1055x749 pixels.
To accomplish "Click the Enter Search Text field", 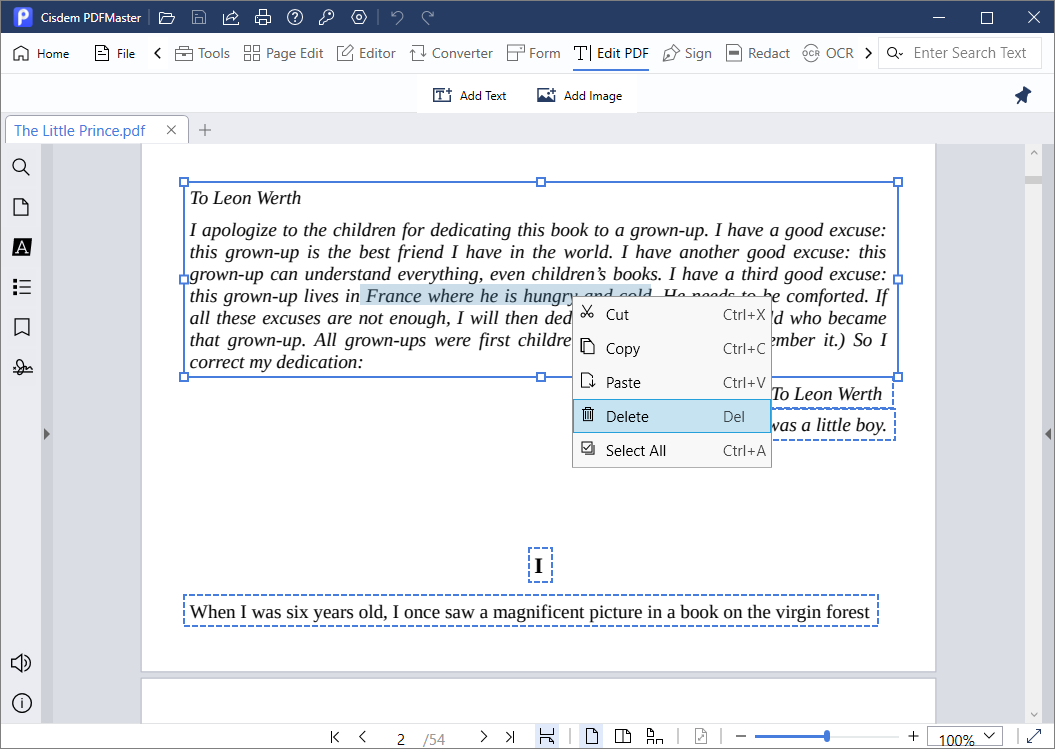I will pyautogui.click(x=970, y=53).
